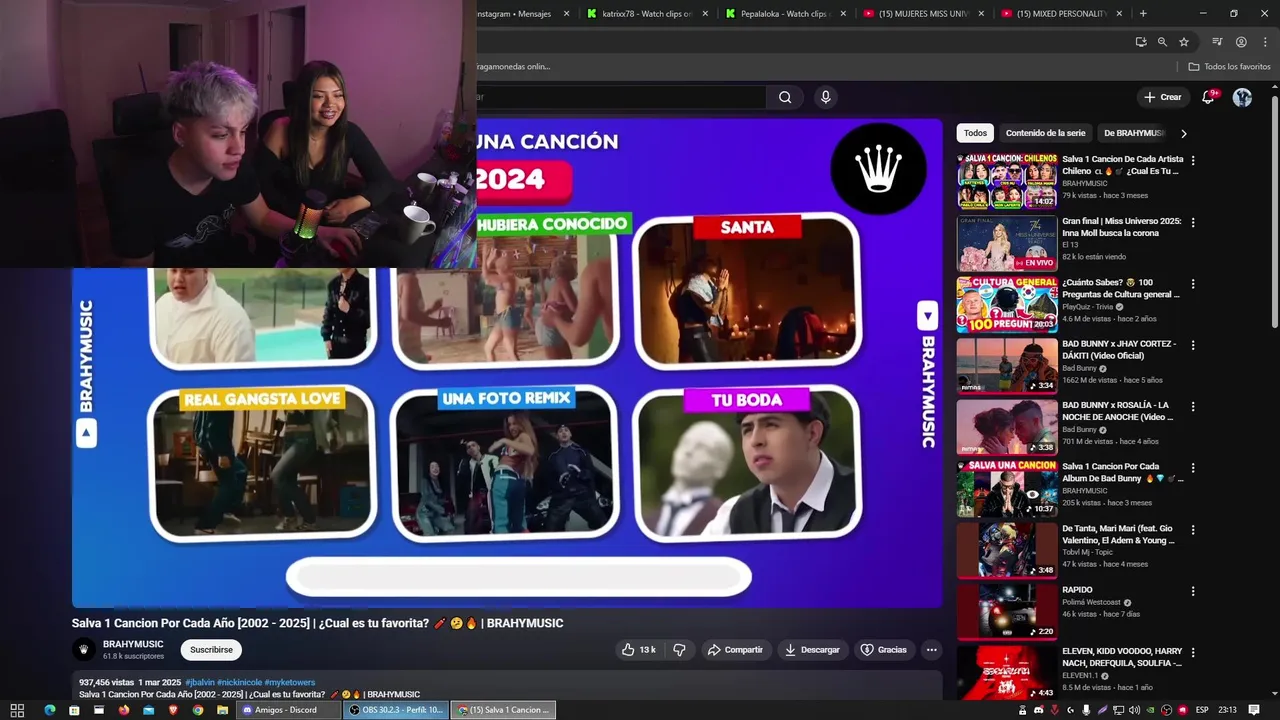The width and height of the screenshot is (1280, 720).
Task: Open 100 Preguntas Cultura General thumbnail
Action: 1006,304
